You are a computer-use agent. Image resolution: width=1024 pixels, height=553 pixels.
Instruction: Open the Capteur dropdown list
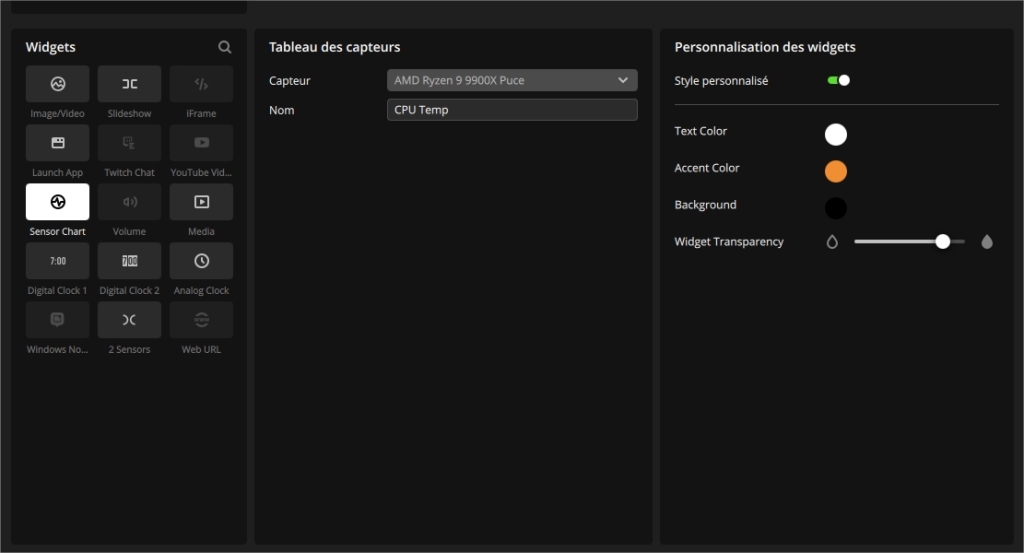coord(511,80)
